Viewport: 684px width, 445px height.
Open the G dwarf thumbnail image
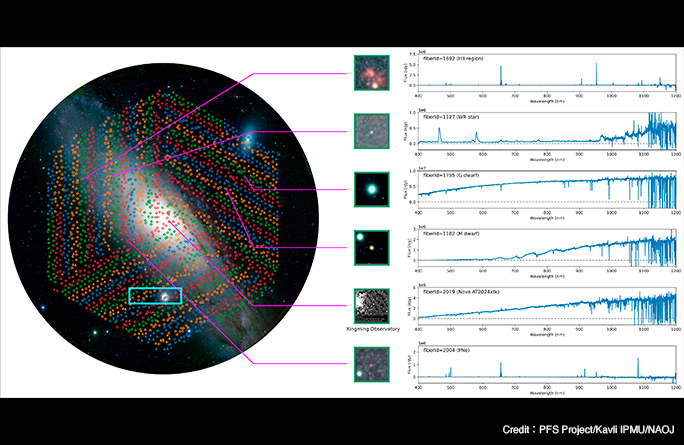(371, 188)
